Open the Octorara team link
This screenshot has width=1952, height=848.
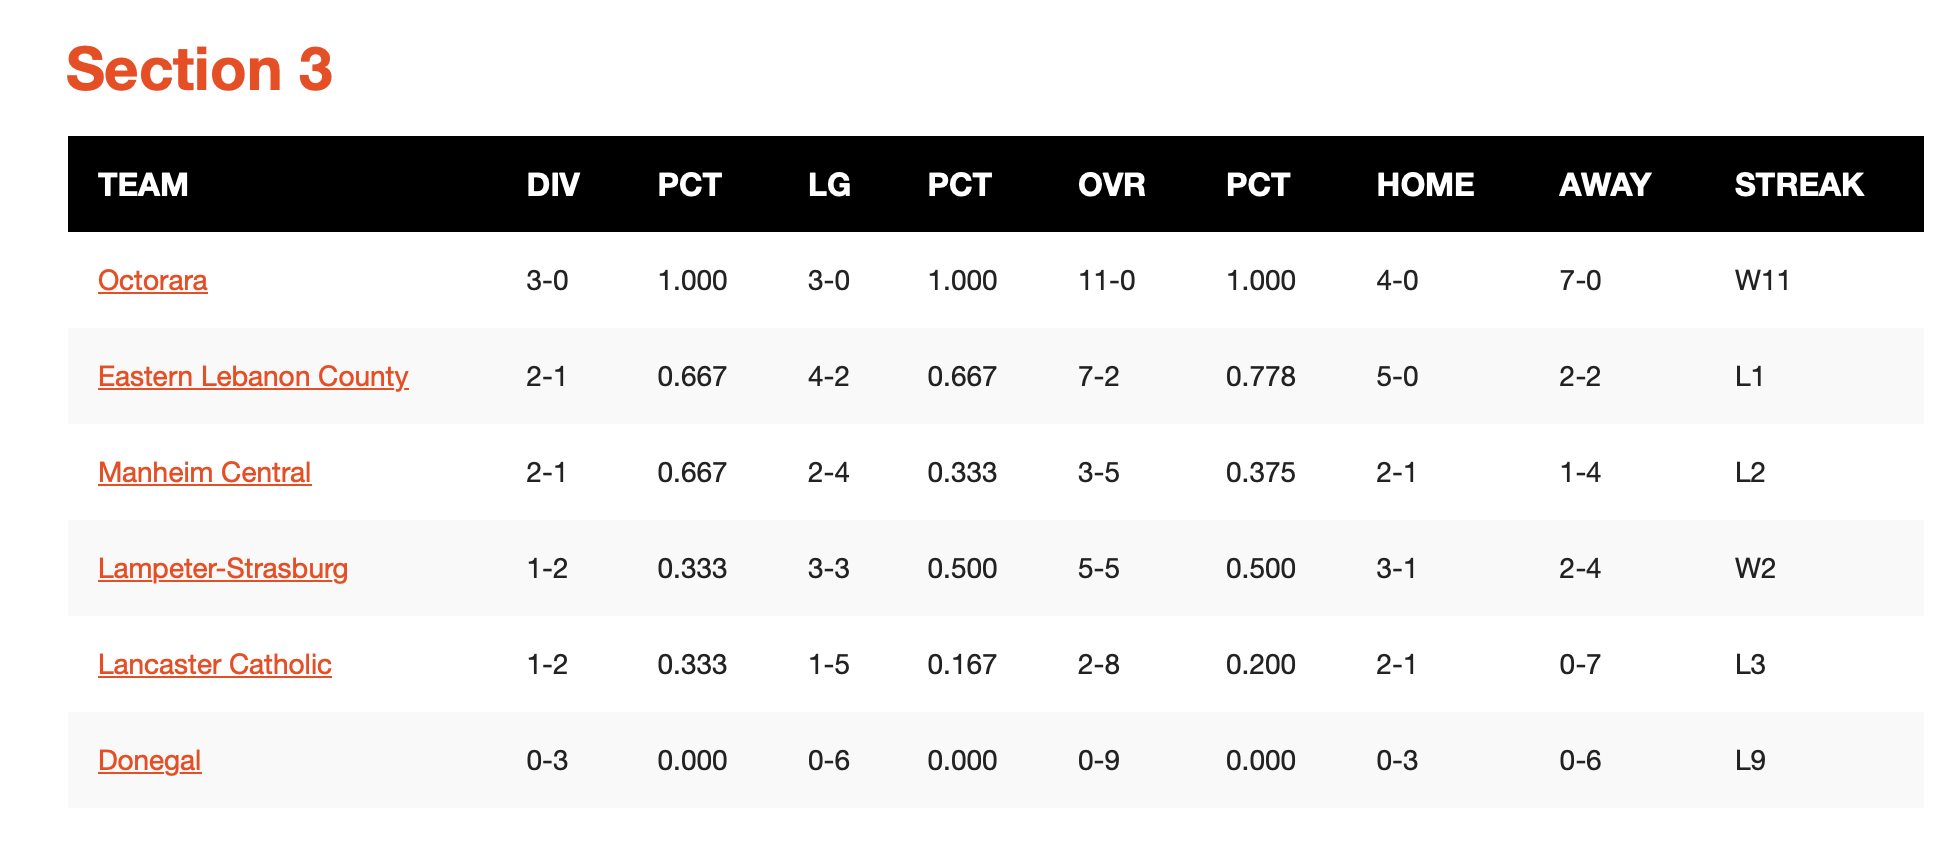[152, 280]
